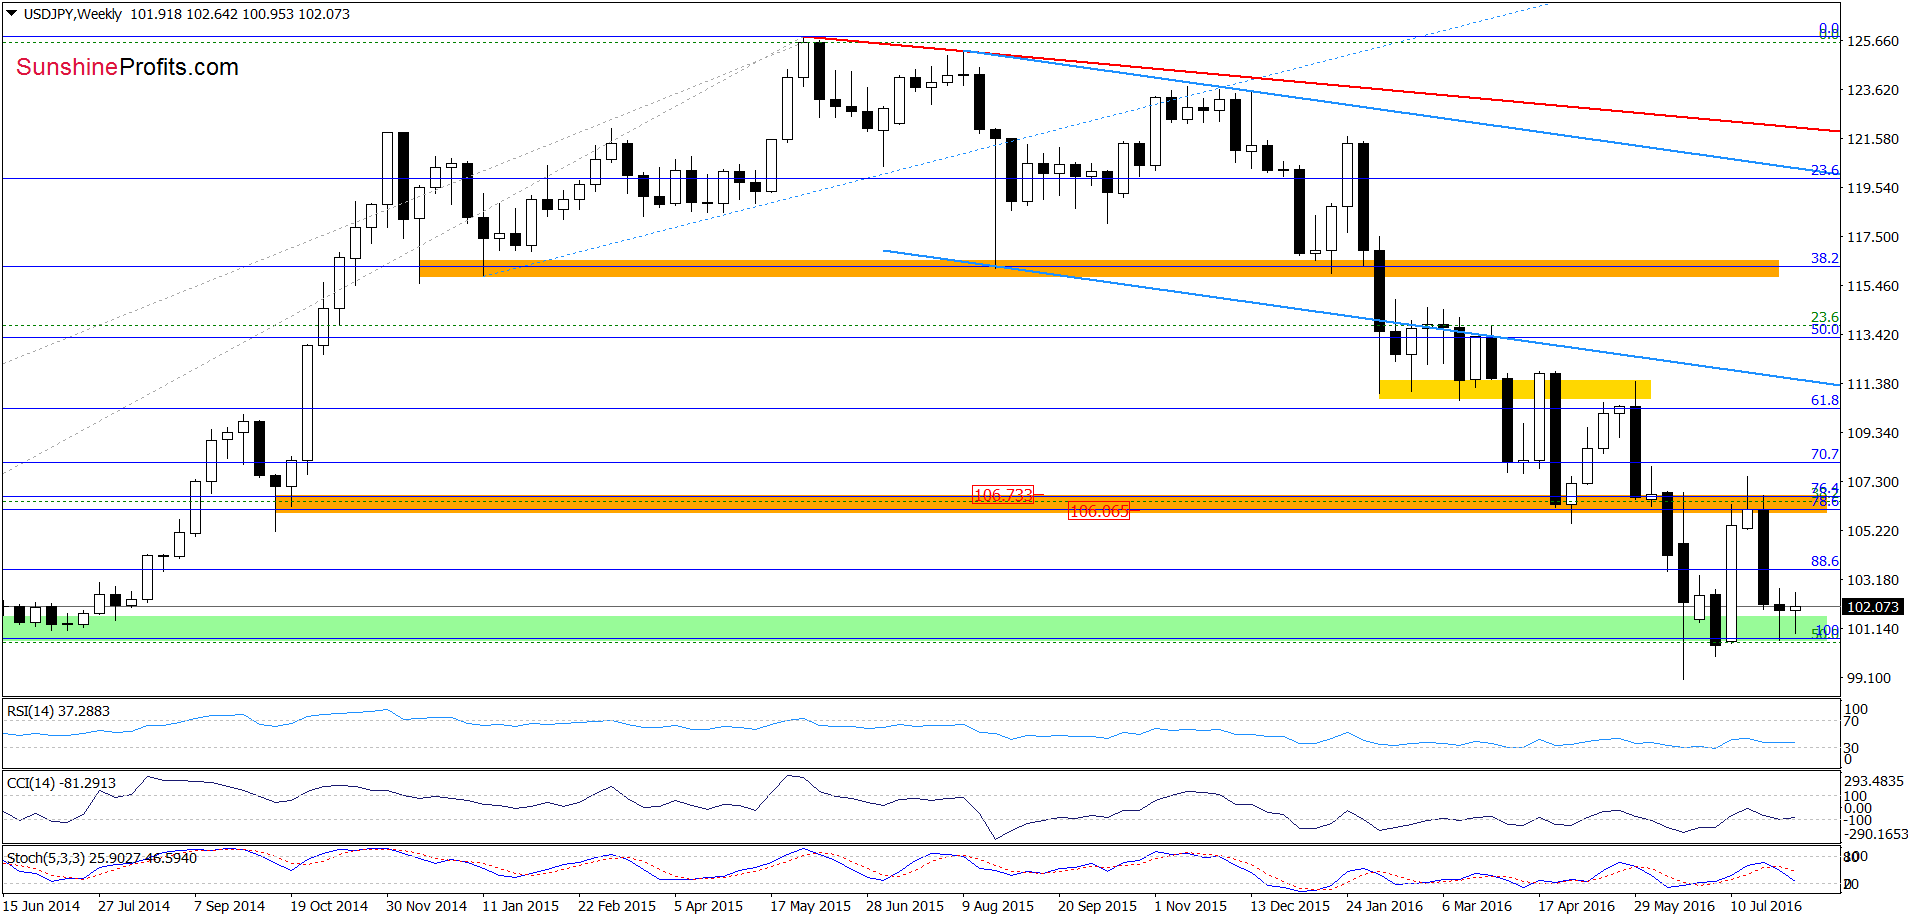Click the 107.300 price axis label
This screenshot has height=920, width=1908.
click(1873, 482)
